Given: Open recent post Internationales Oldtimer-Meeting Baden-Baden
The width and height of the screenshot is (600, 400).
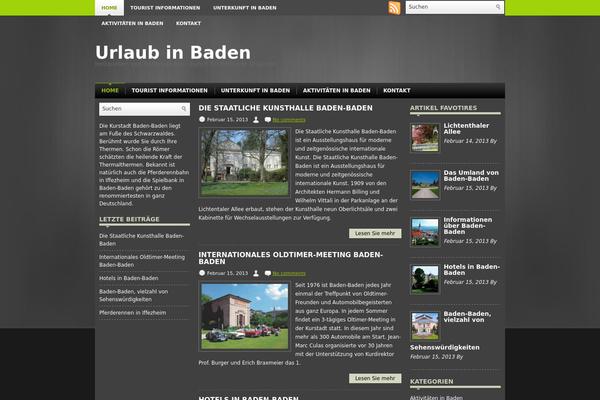Looking at the screenshot, I should (142, 261).
